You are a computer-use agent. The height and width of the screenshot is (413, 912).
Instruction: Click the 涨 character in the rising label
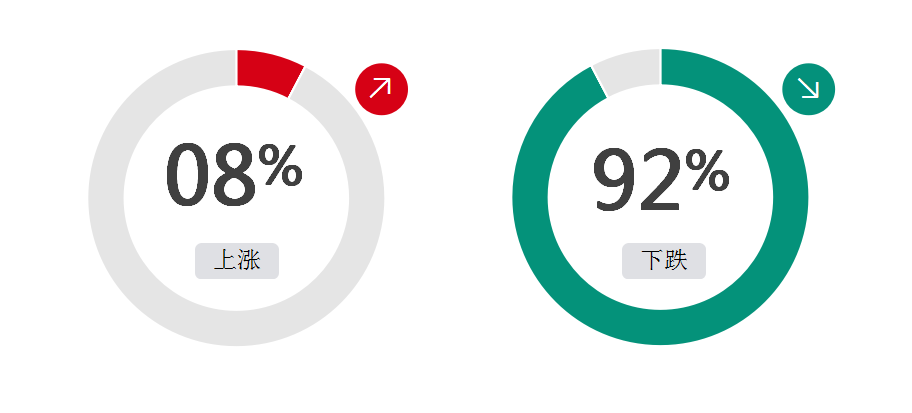coord(248,260)
